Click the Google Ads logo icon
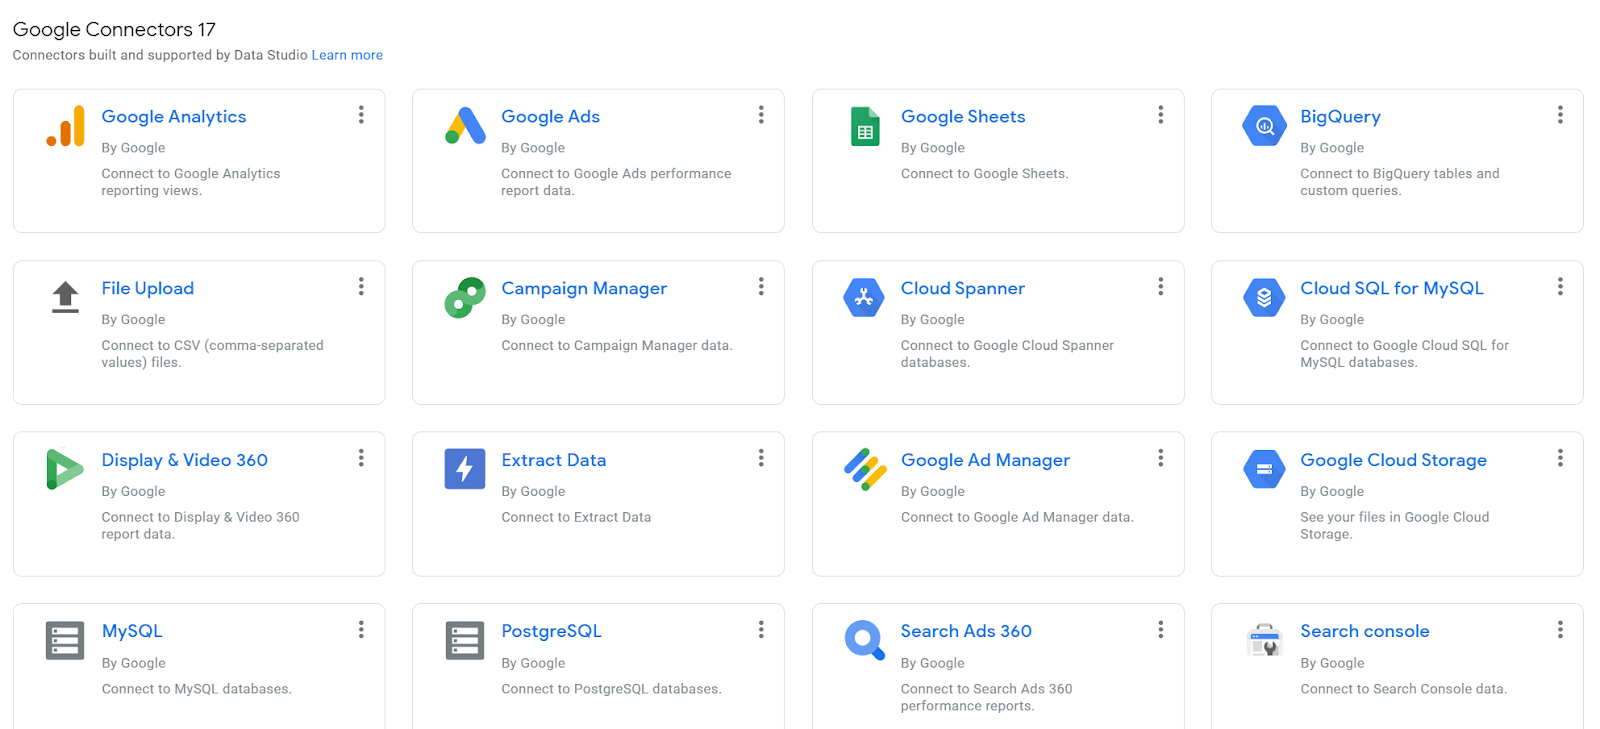 tap(465, 126)
